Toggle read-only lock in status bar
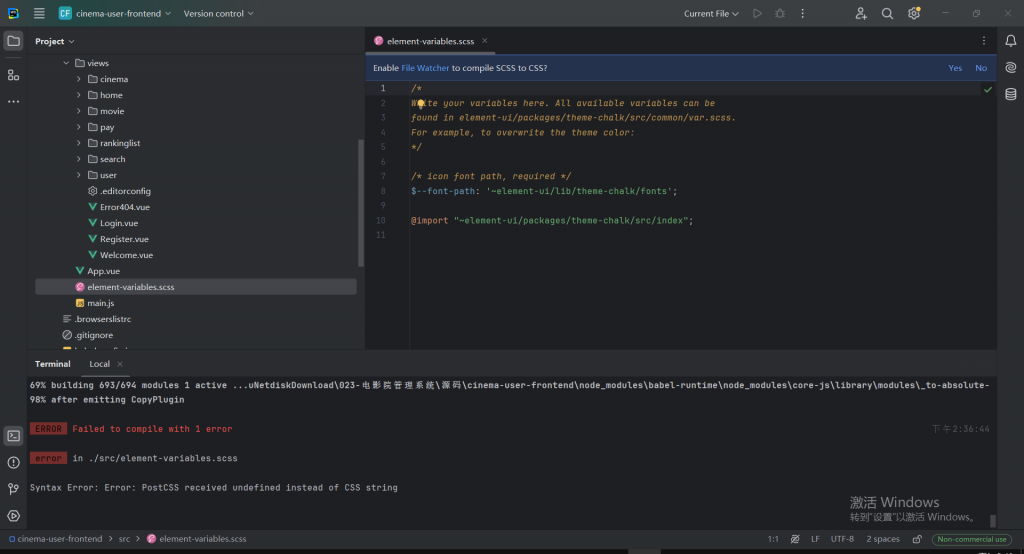1024x554 pixels. pos(917,539)
